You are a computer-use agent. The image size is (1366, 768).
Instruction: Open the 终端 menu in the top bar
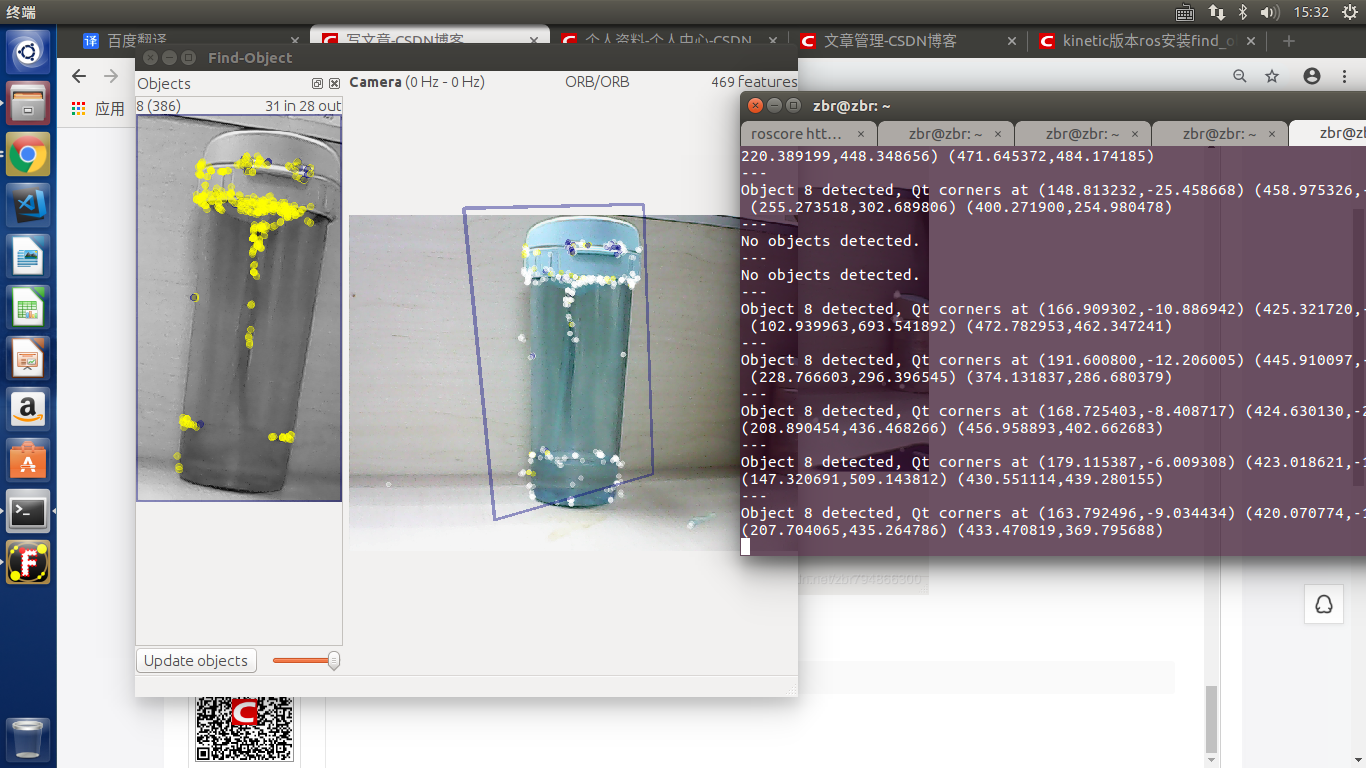22,11
